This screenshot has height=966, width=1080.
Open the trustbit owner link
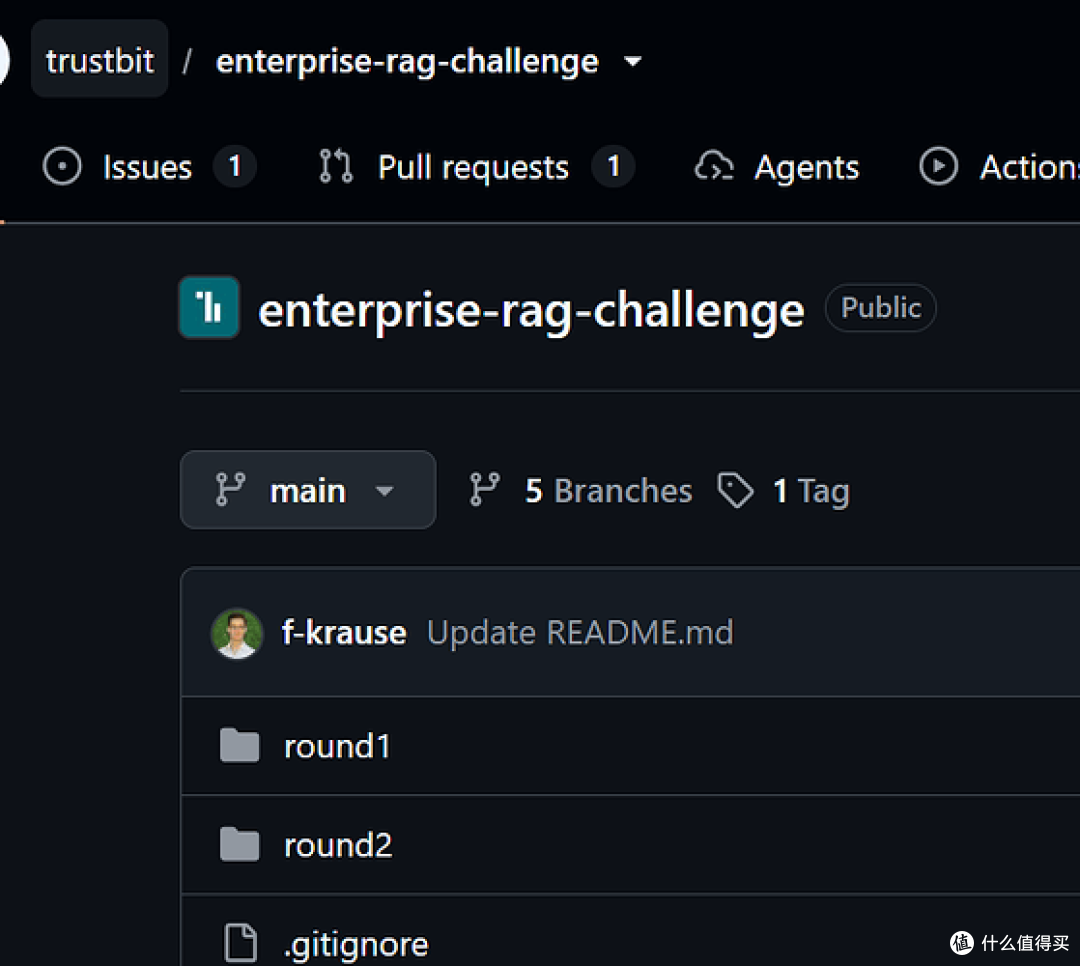99,60
